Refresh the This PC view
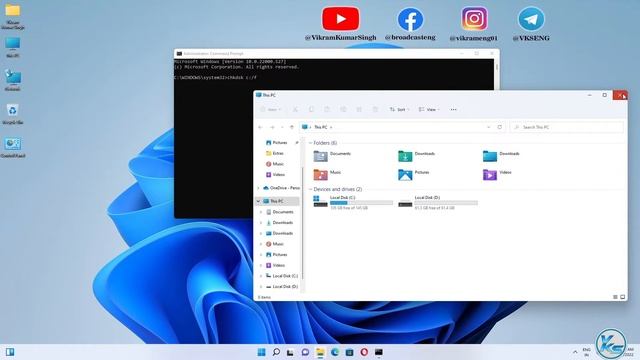640x360 pixels. click(x=500, y=127)
